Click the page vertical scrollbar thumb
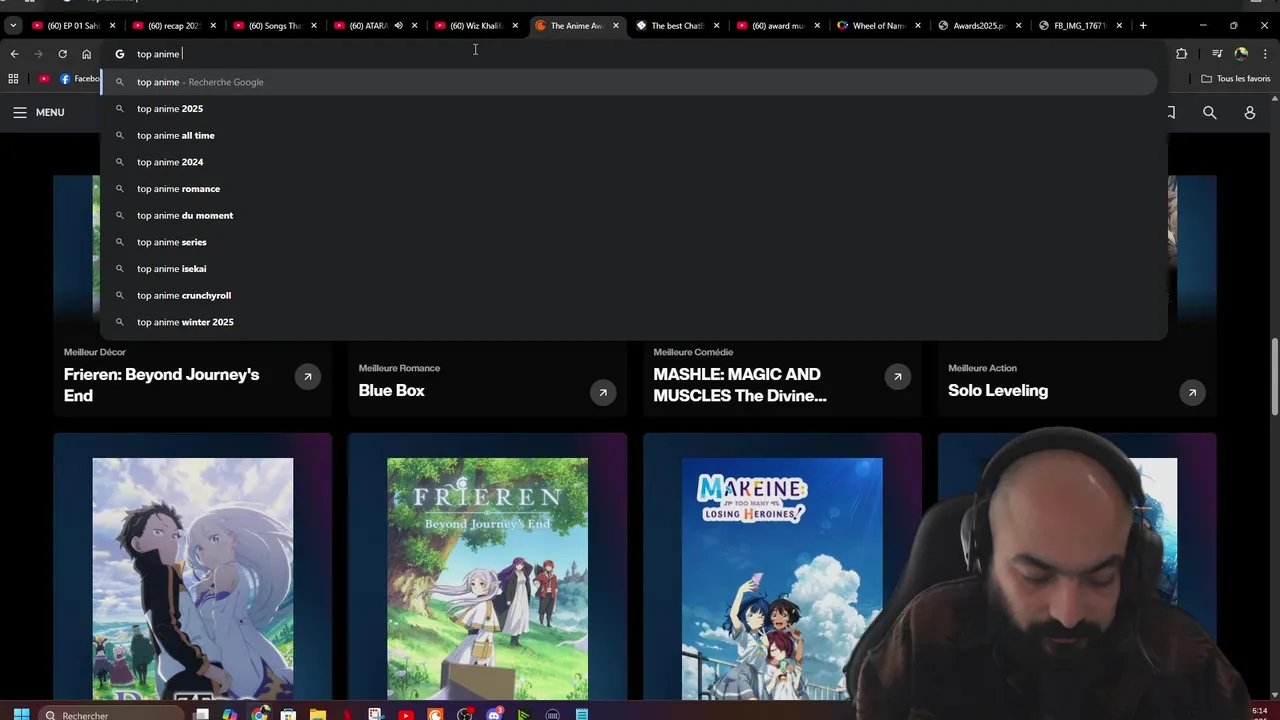Image resolution: width=1280 pixels, height=720 pixels. coord(1274,377)
